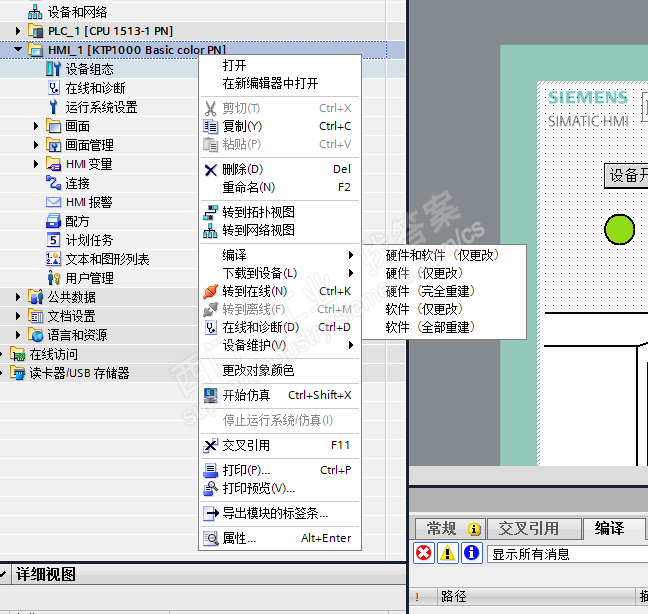Select 软件（仅更改）compile option
This screenshot has width=648, height=614.
tap(444, 309)
